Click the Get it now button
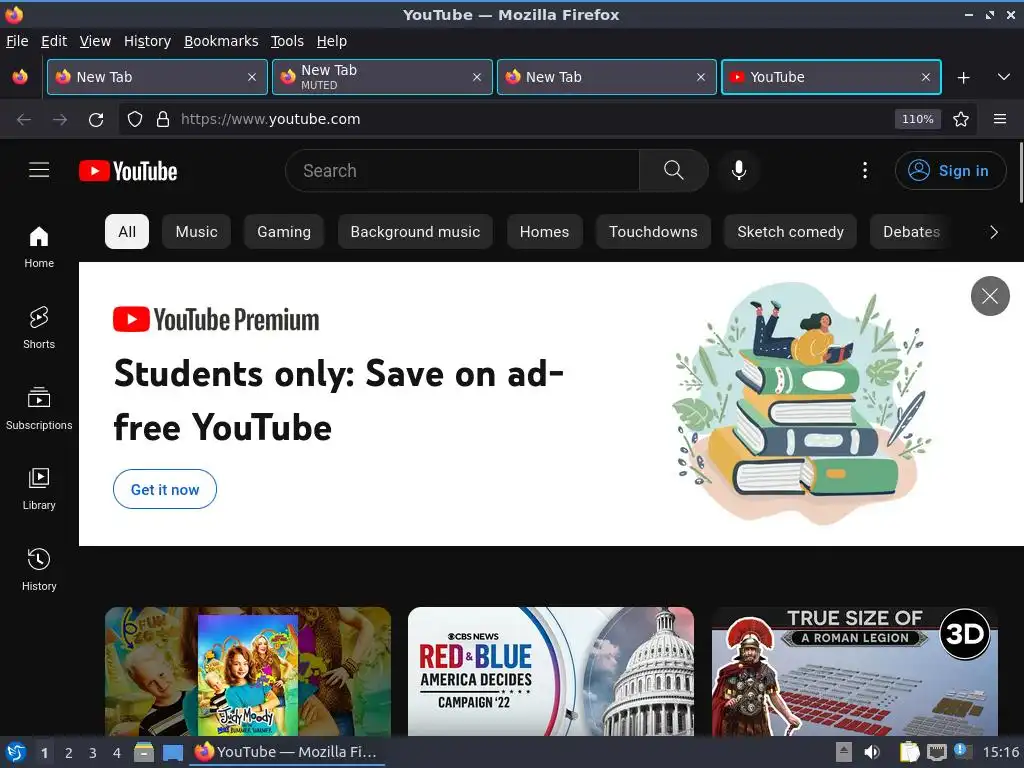 [x=165, y=489]
